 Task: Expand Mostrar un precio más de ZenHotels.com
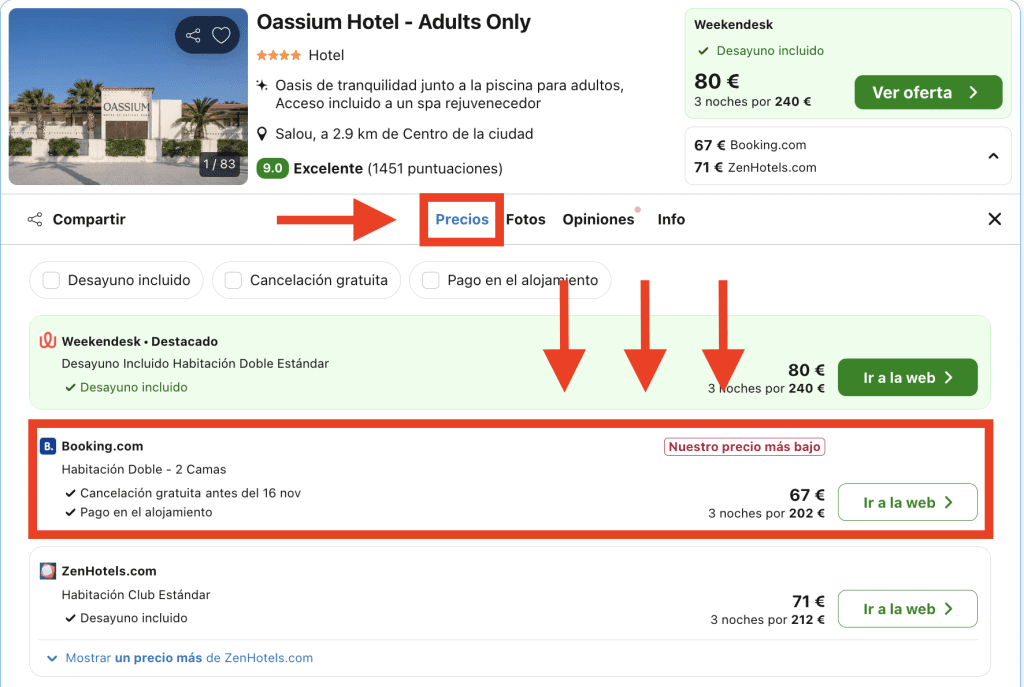[x=180, y=658]
